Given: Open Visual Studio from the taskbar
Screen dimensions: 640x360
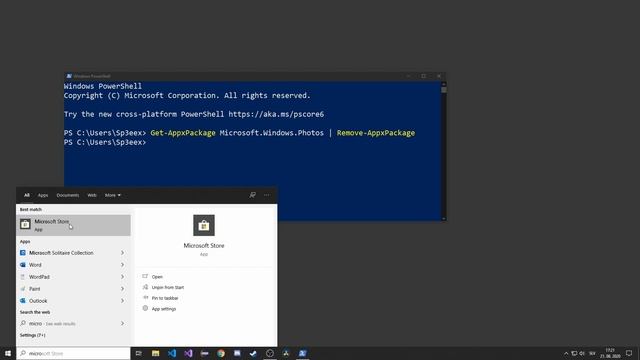Looking at the screenshot, I should coord(188,353).
